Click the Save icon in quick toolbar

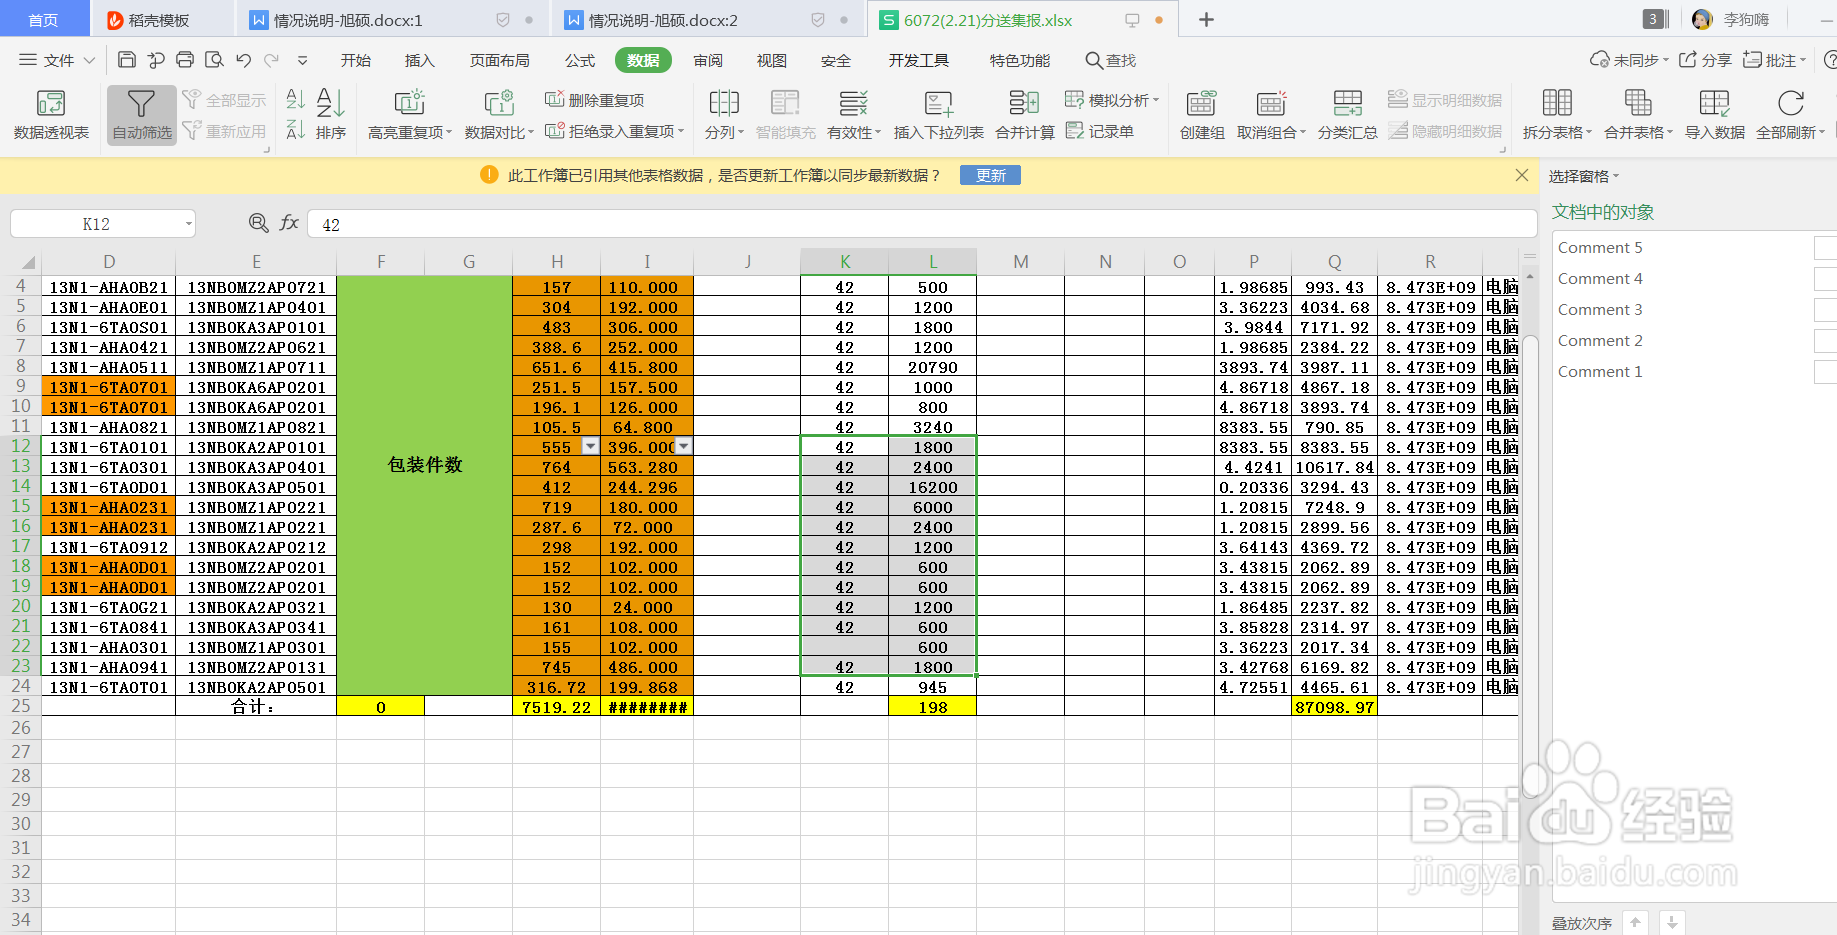coord(127,60)
